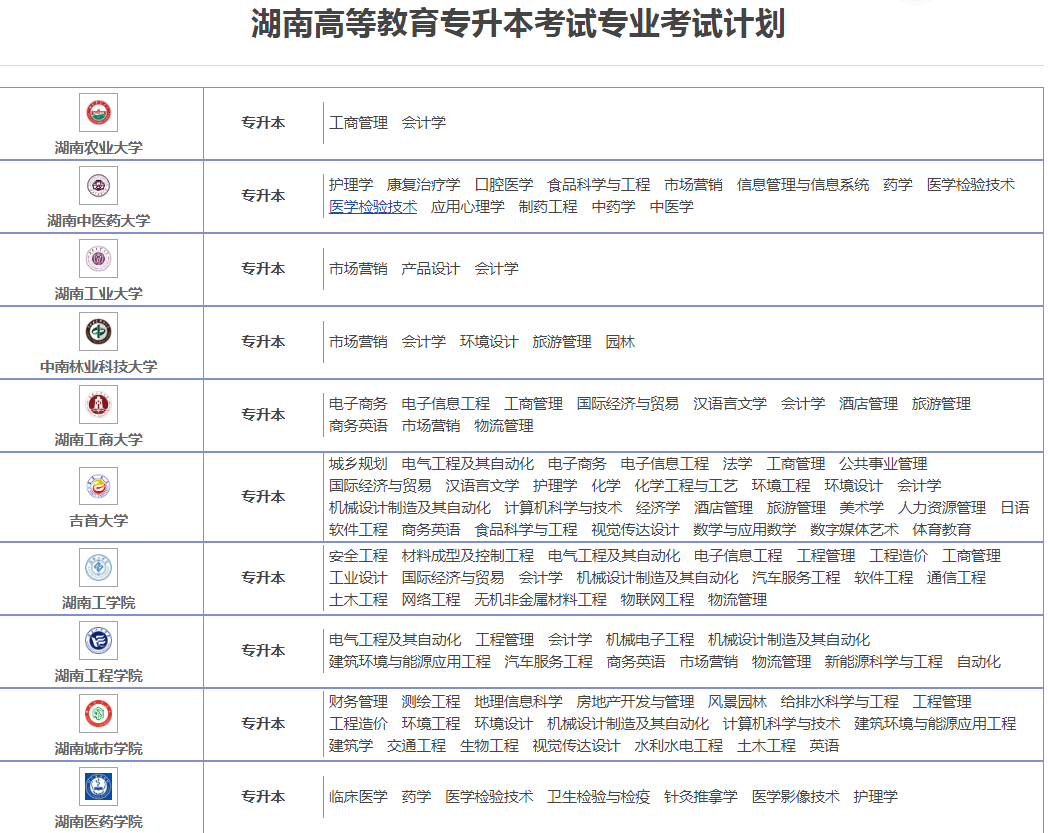Open 临床医学 major link
The height and width of the screenshot is (833, 1048).
[358, 797]
